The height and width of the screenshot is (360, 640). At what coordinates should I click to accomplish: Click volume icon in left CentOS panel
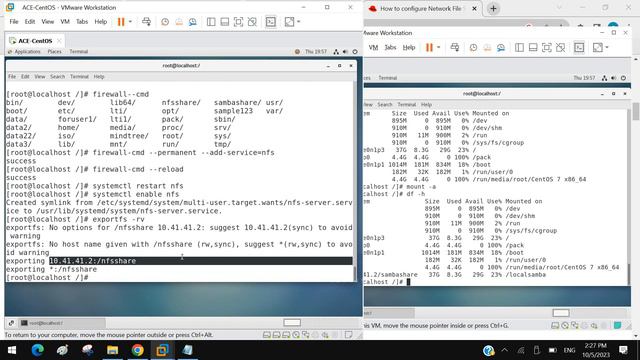[x=345, y=51]
